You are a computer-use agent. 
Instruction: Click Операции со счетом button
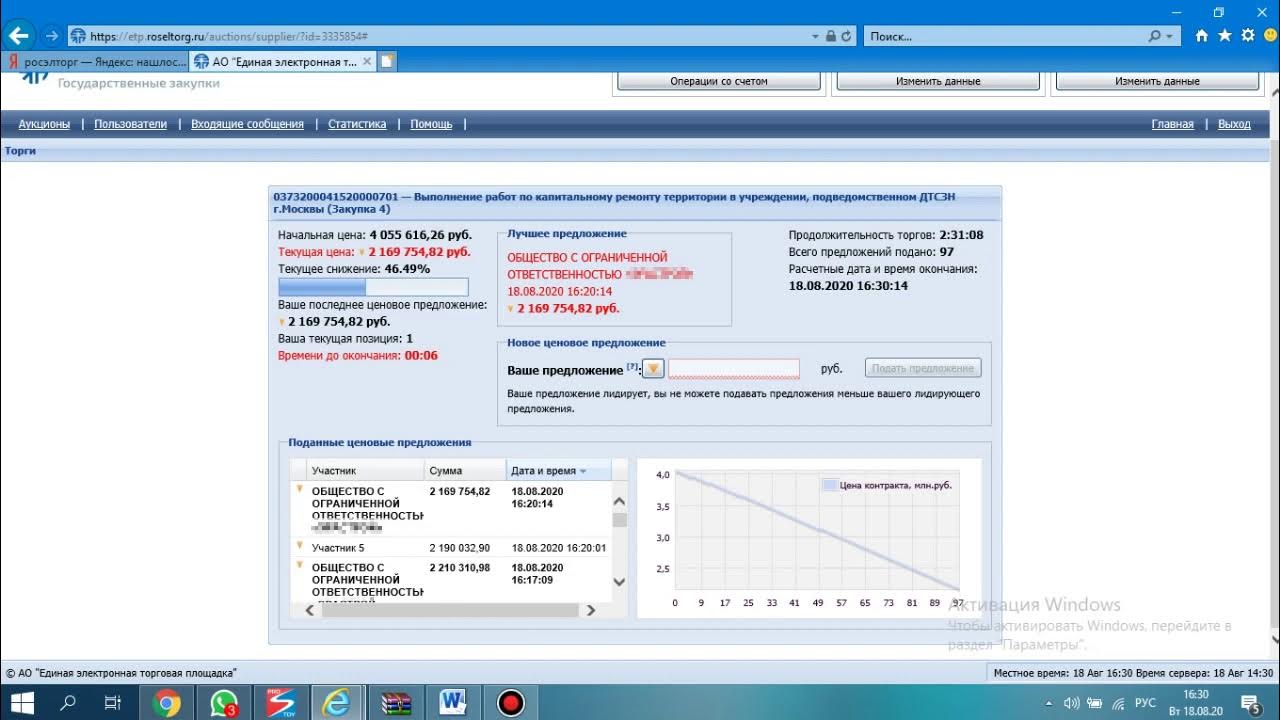(719, 81)
